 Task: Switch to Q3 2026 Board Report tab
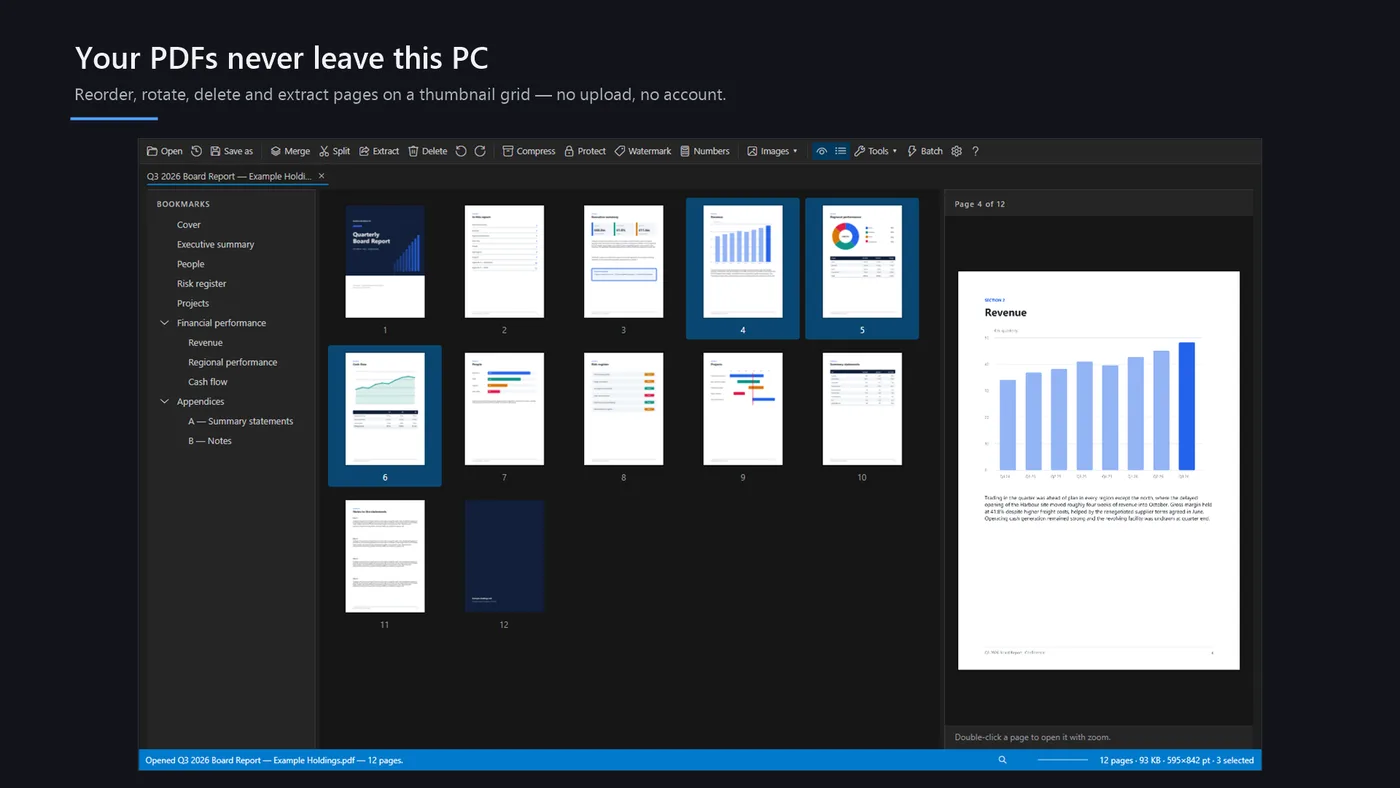pos(229,176)
